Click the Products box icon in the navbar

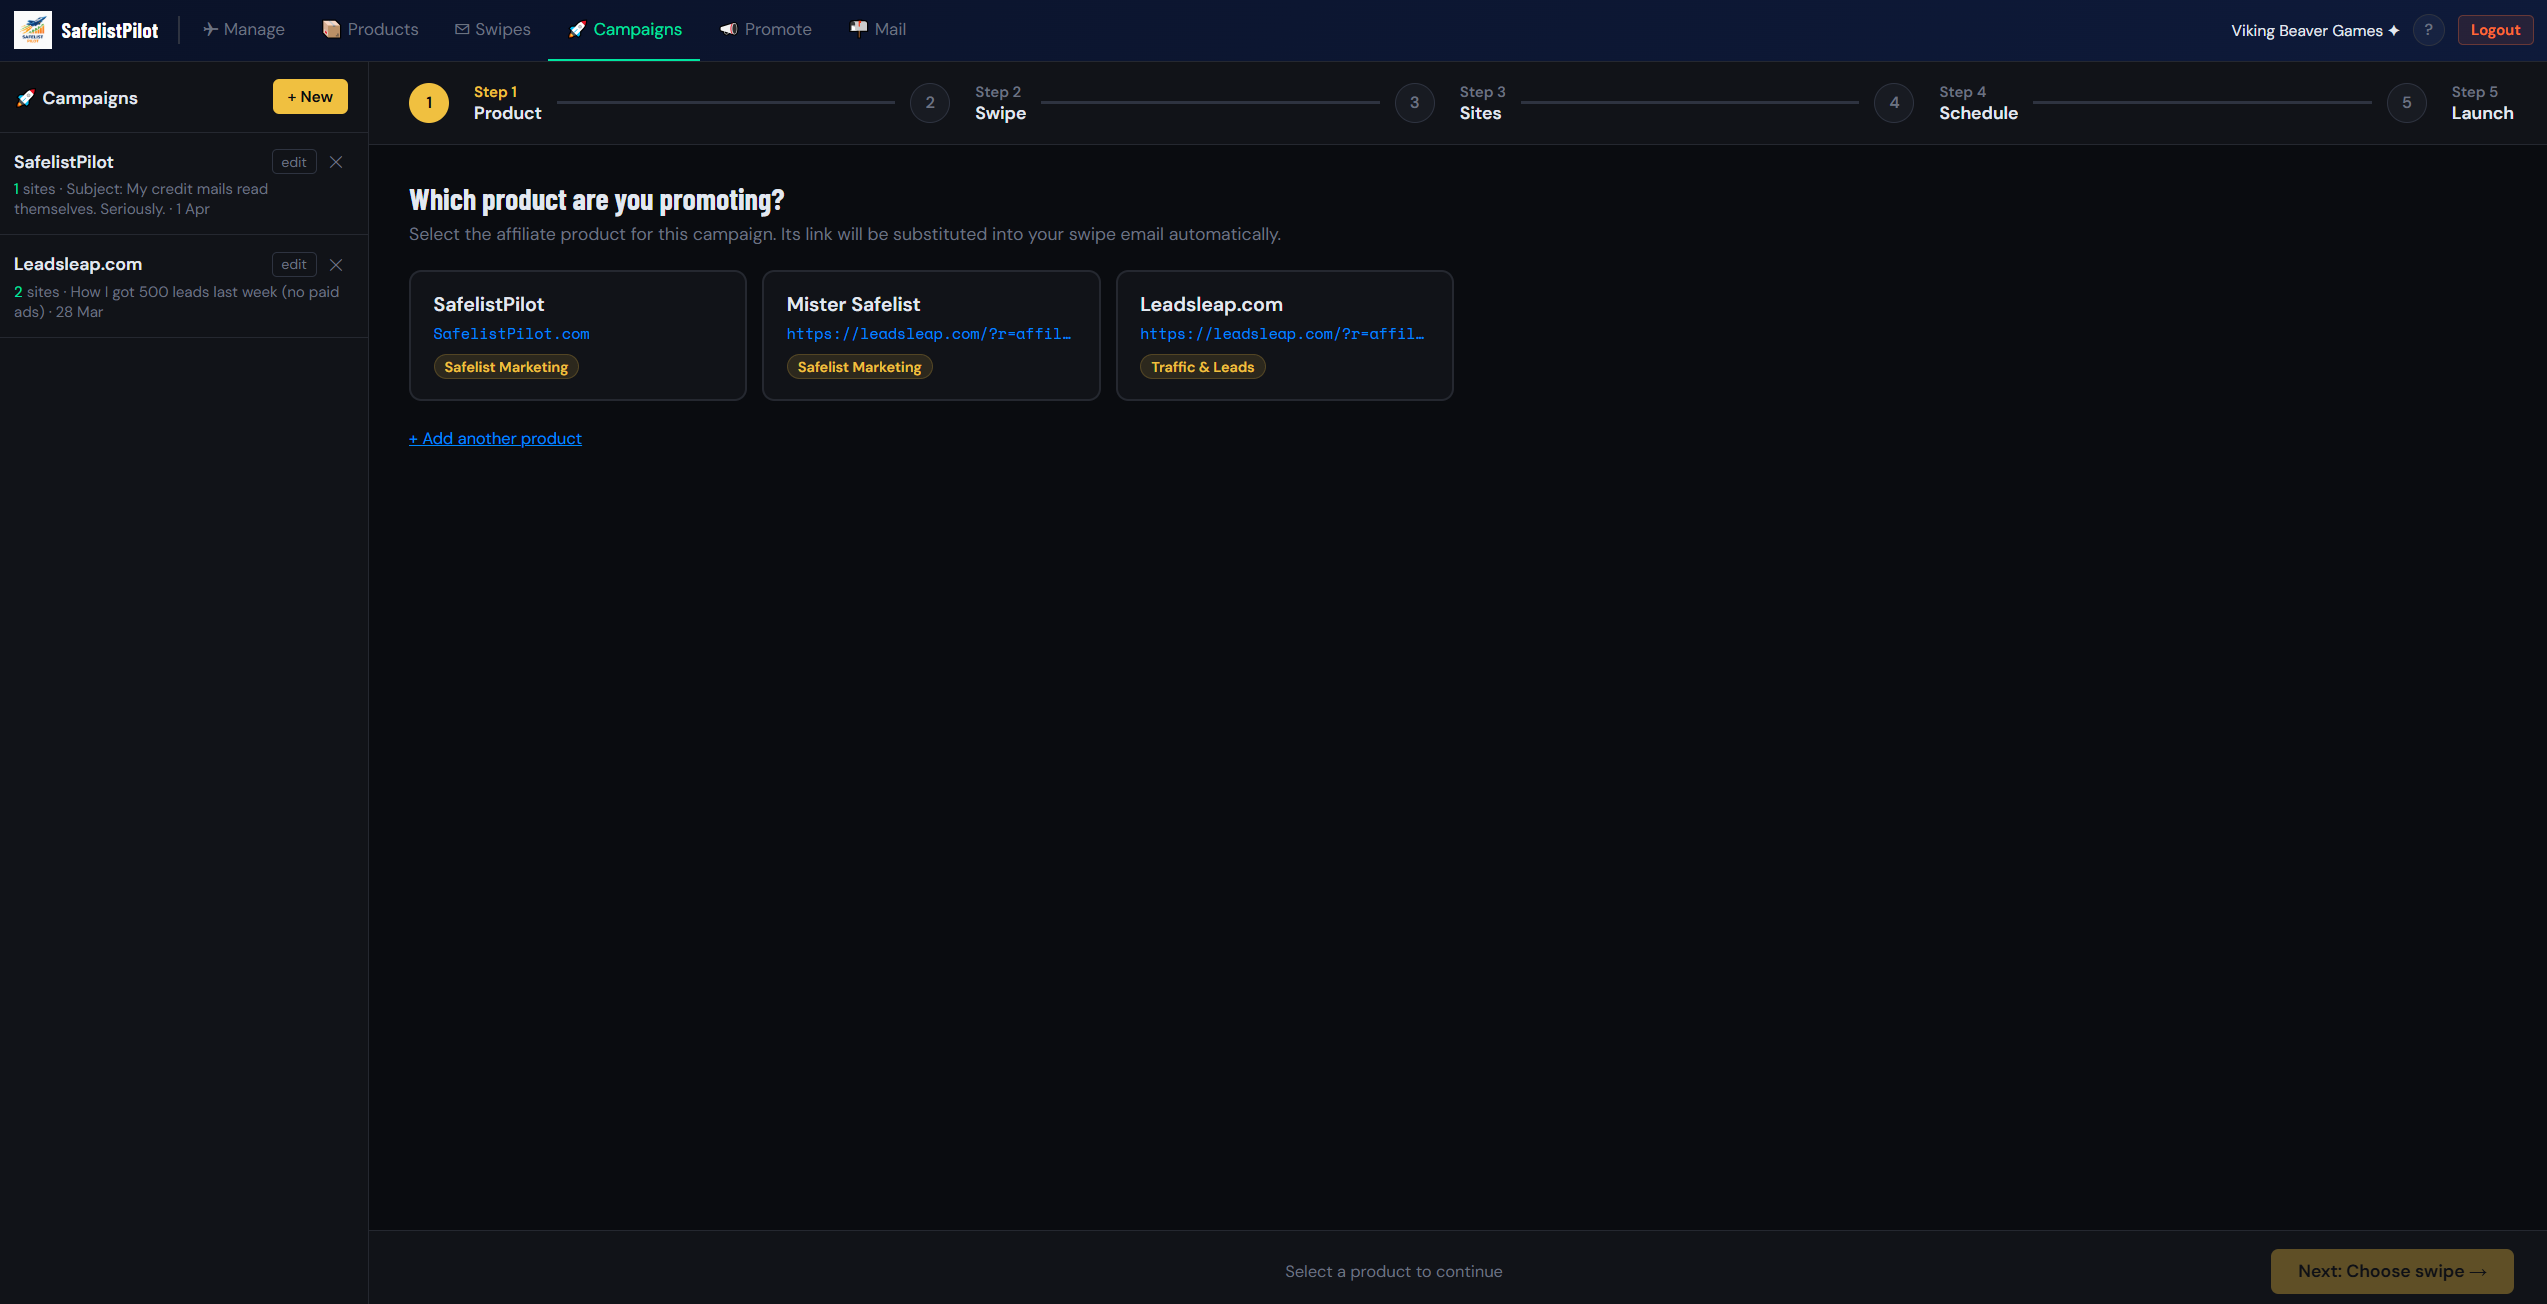click(330, 29)
